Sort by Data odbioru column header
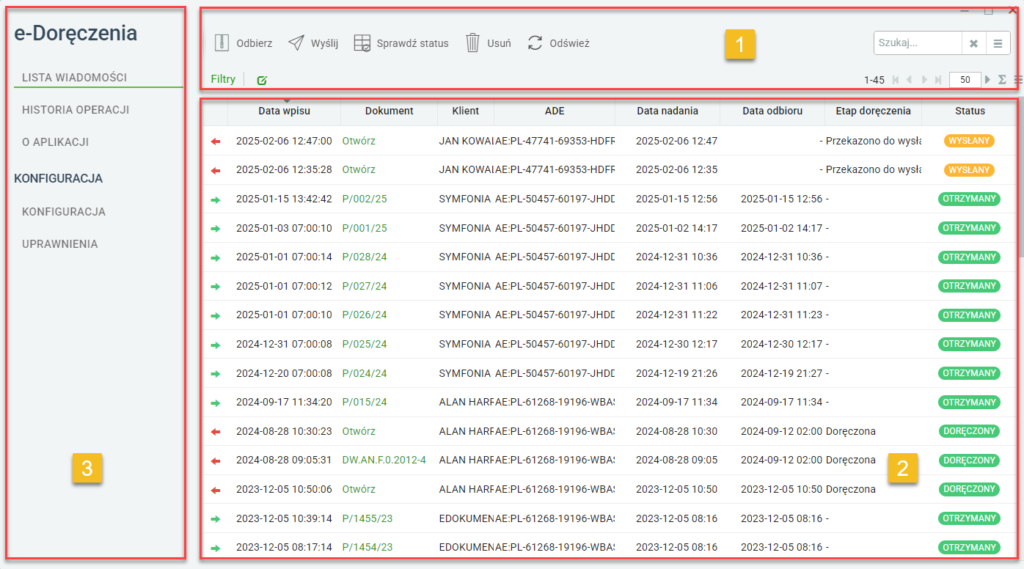 (x=773, y=111)
